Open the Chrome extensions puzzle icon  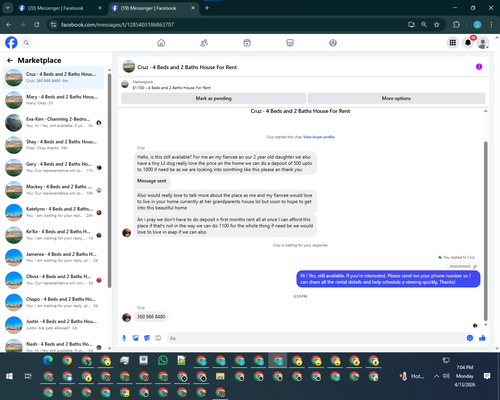tap(456, 25)
